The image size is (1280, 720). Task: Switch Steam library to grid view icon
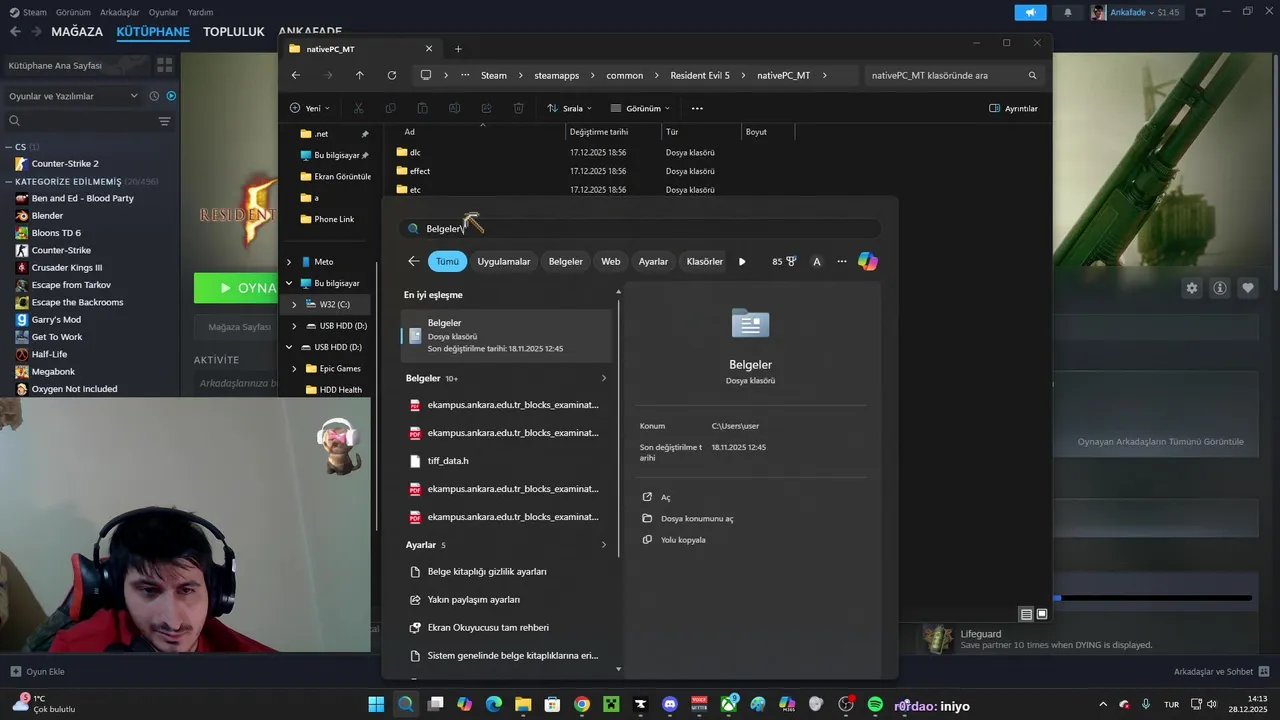[165, 65]
